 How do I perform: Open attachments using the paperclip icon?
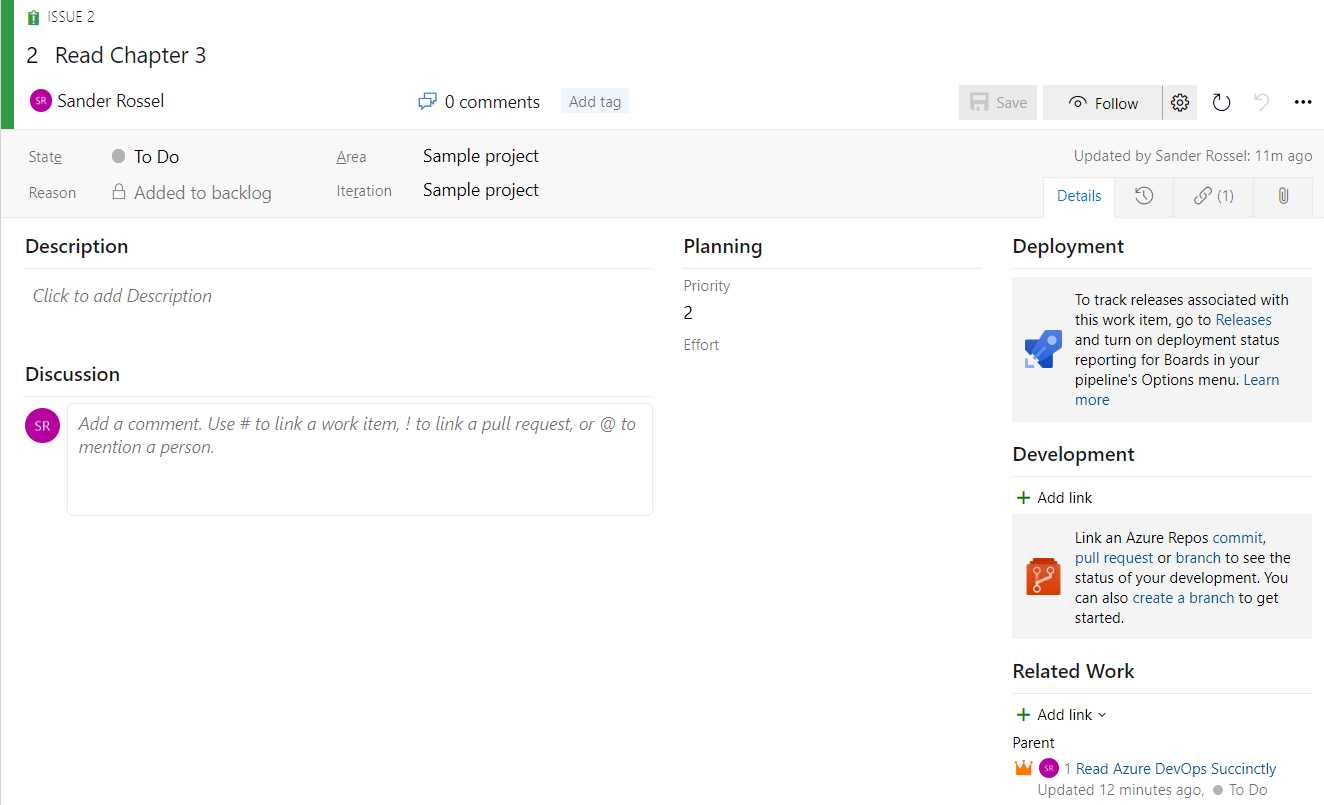1283,196
